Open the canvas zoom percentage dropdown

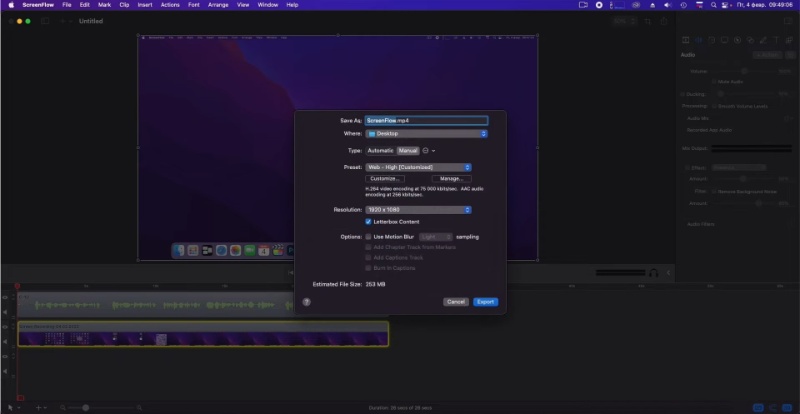click(624, 21)
